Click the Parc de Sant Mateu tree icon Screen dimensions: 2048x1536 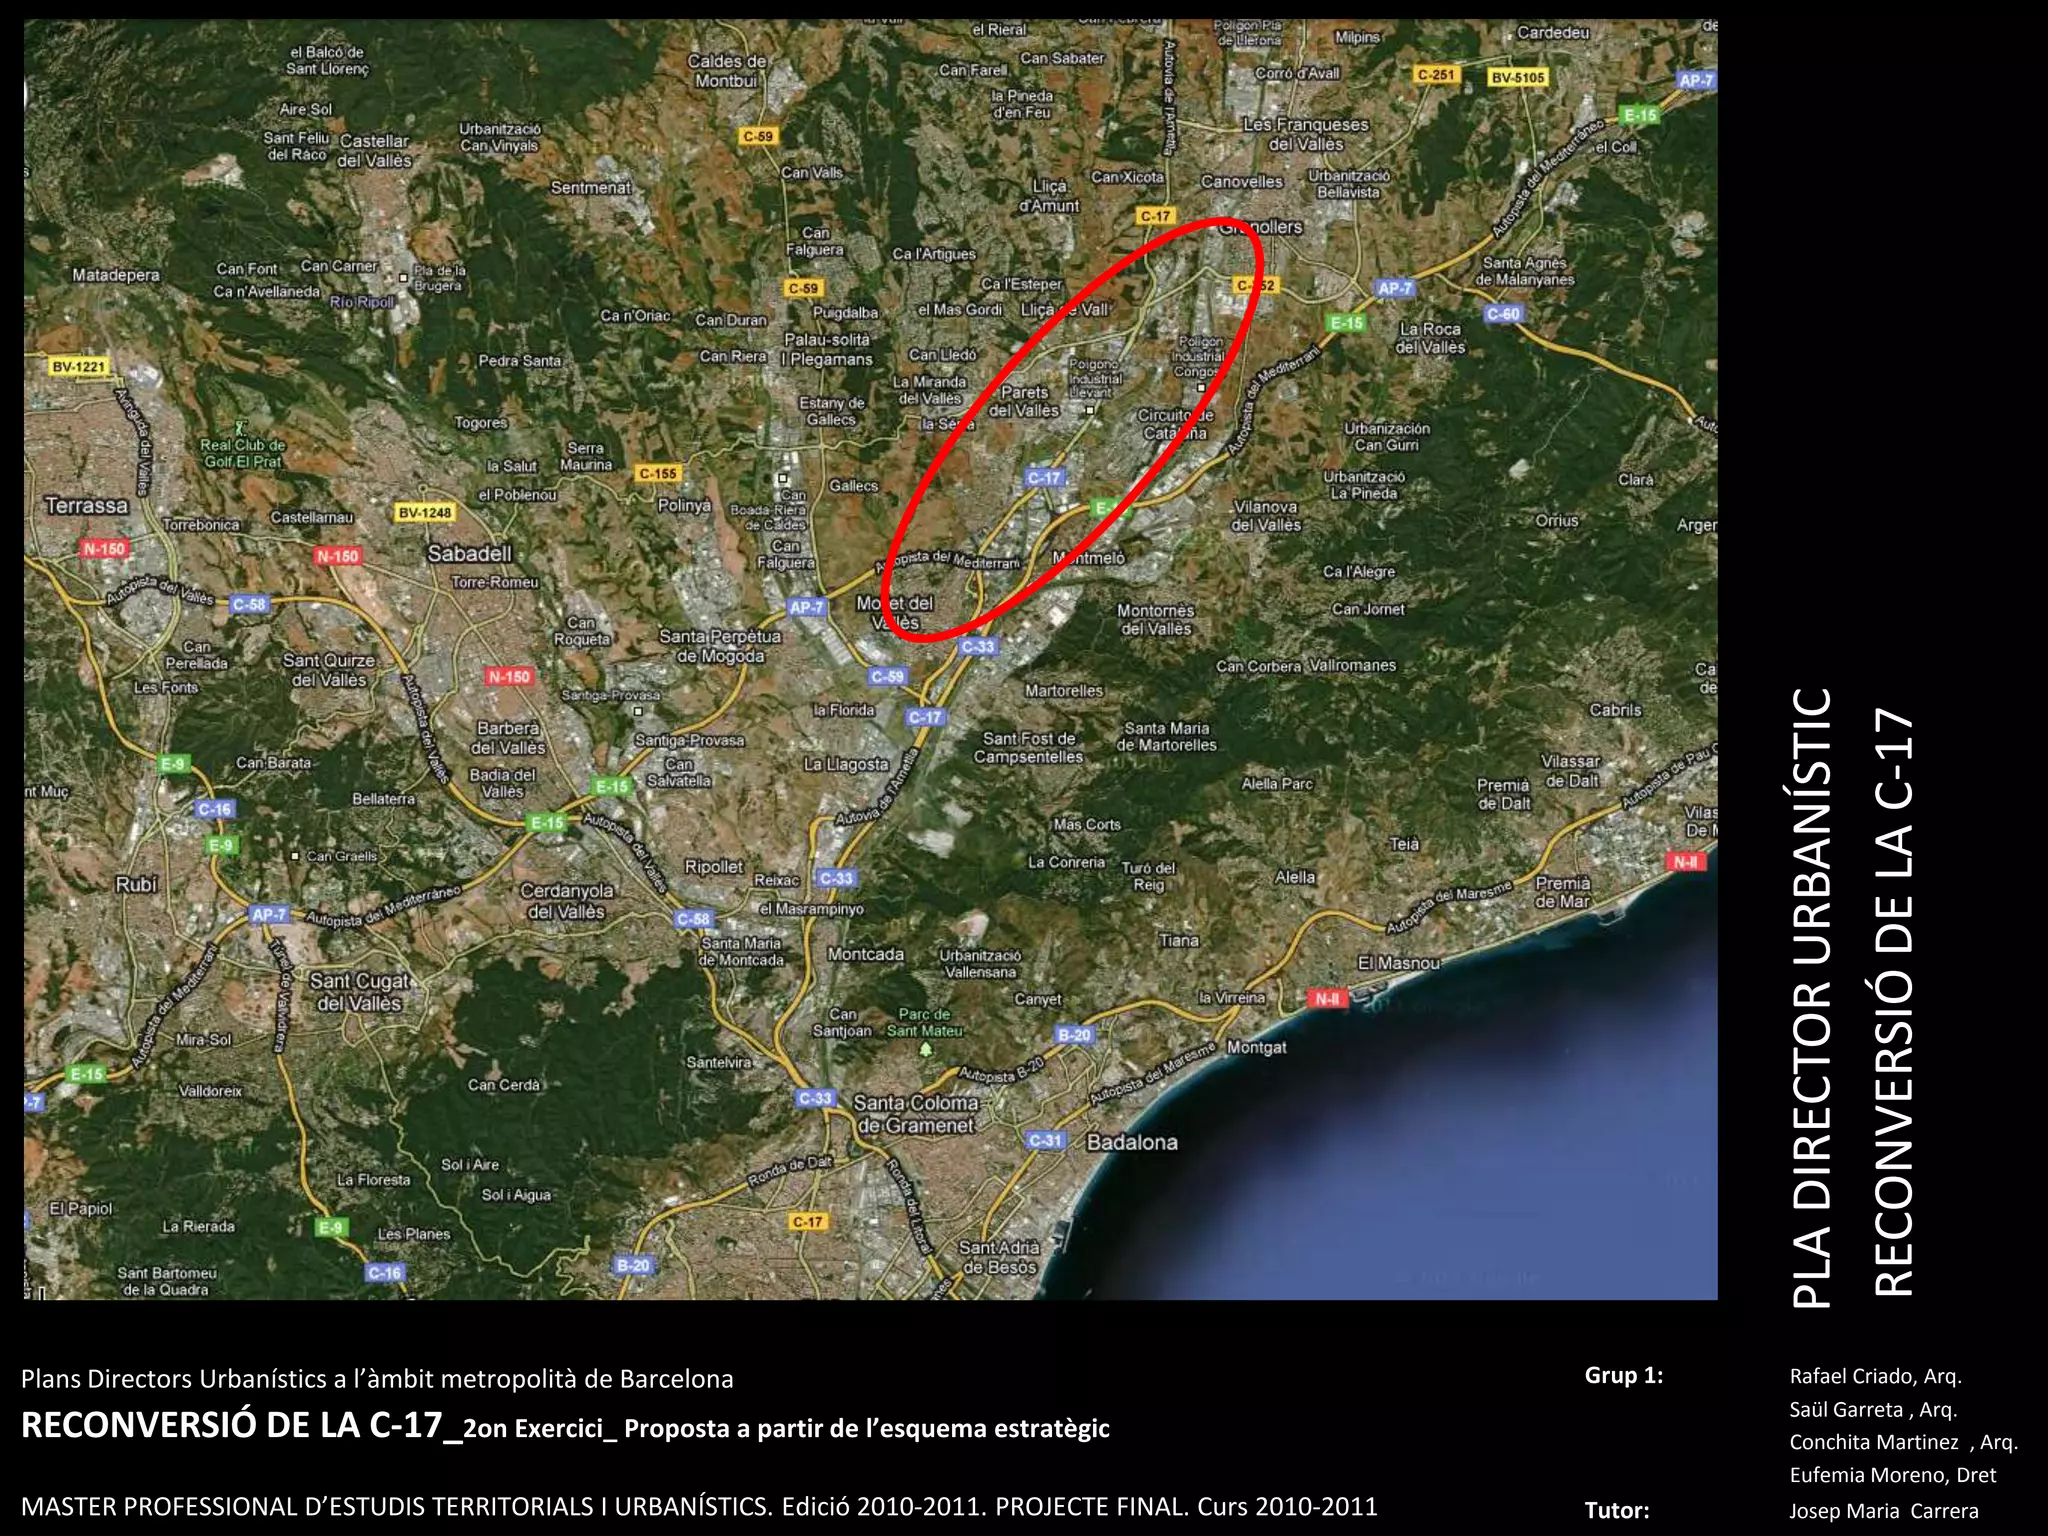click(926, 1049)
